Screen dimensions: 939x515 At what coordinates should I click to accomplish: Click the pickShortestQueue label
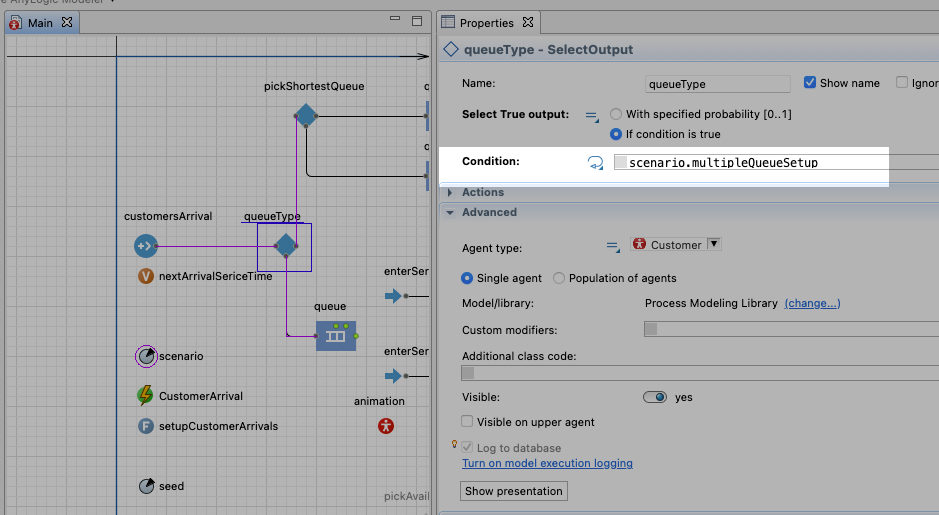tap(314, 86)
